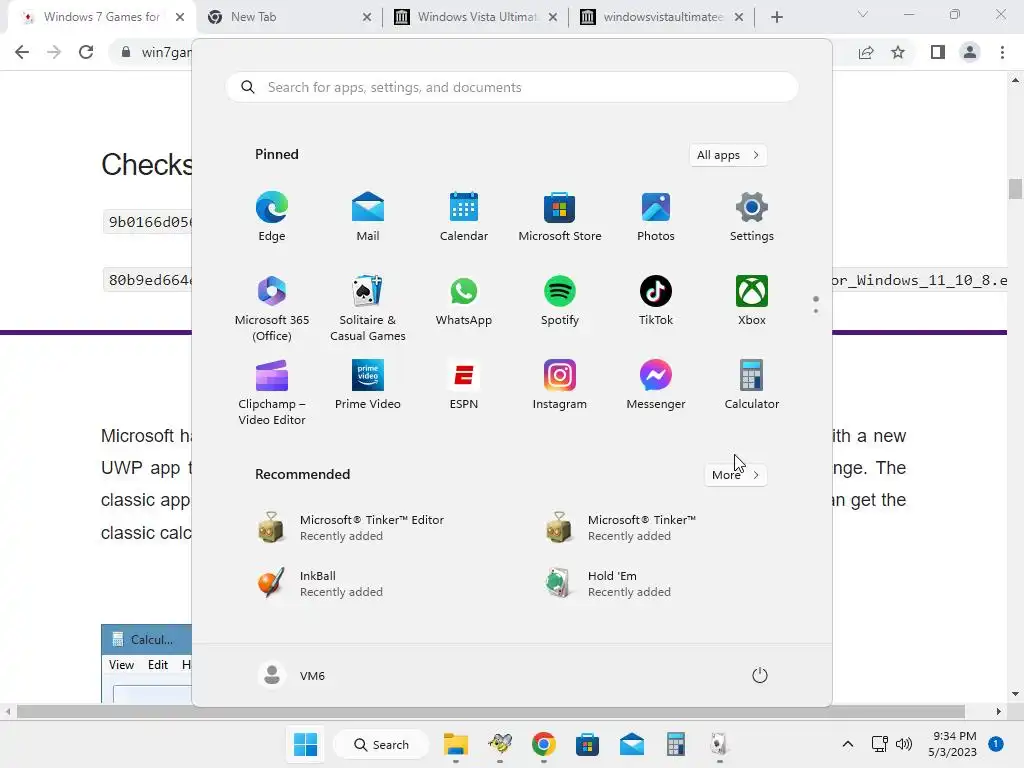The width and height of the screenshot is (1024, 768).
Task: Open the taskbar Search box
Action: [x=381, y=744]
